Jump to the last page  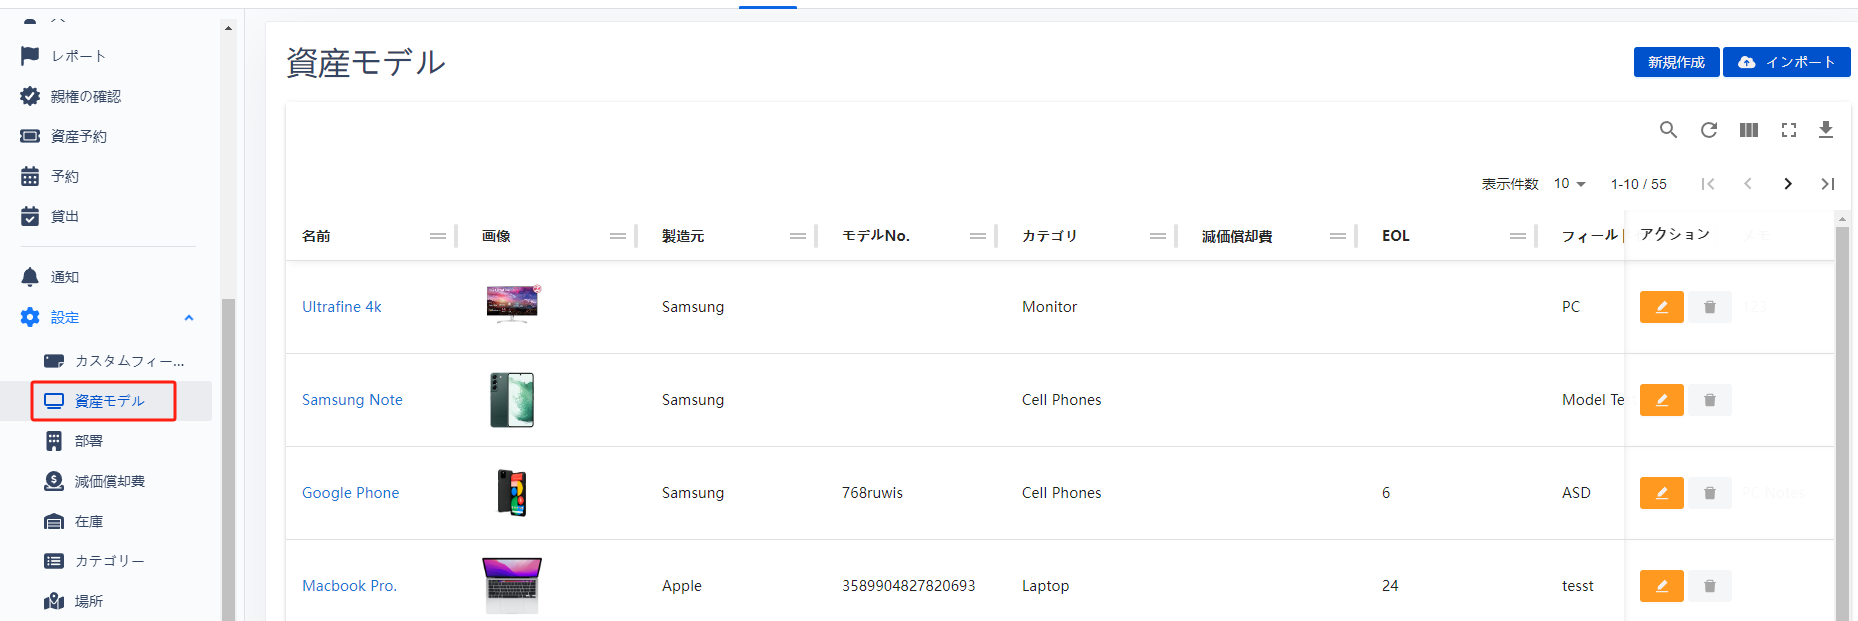(x=1827, y=184)
